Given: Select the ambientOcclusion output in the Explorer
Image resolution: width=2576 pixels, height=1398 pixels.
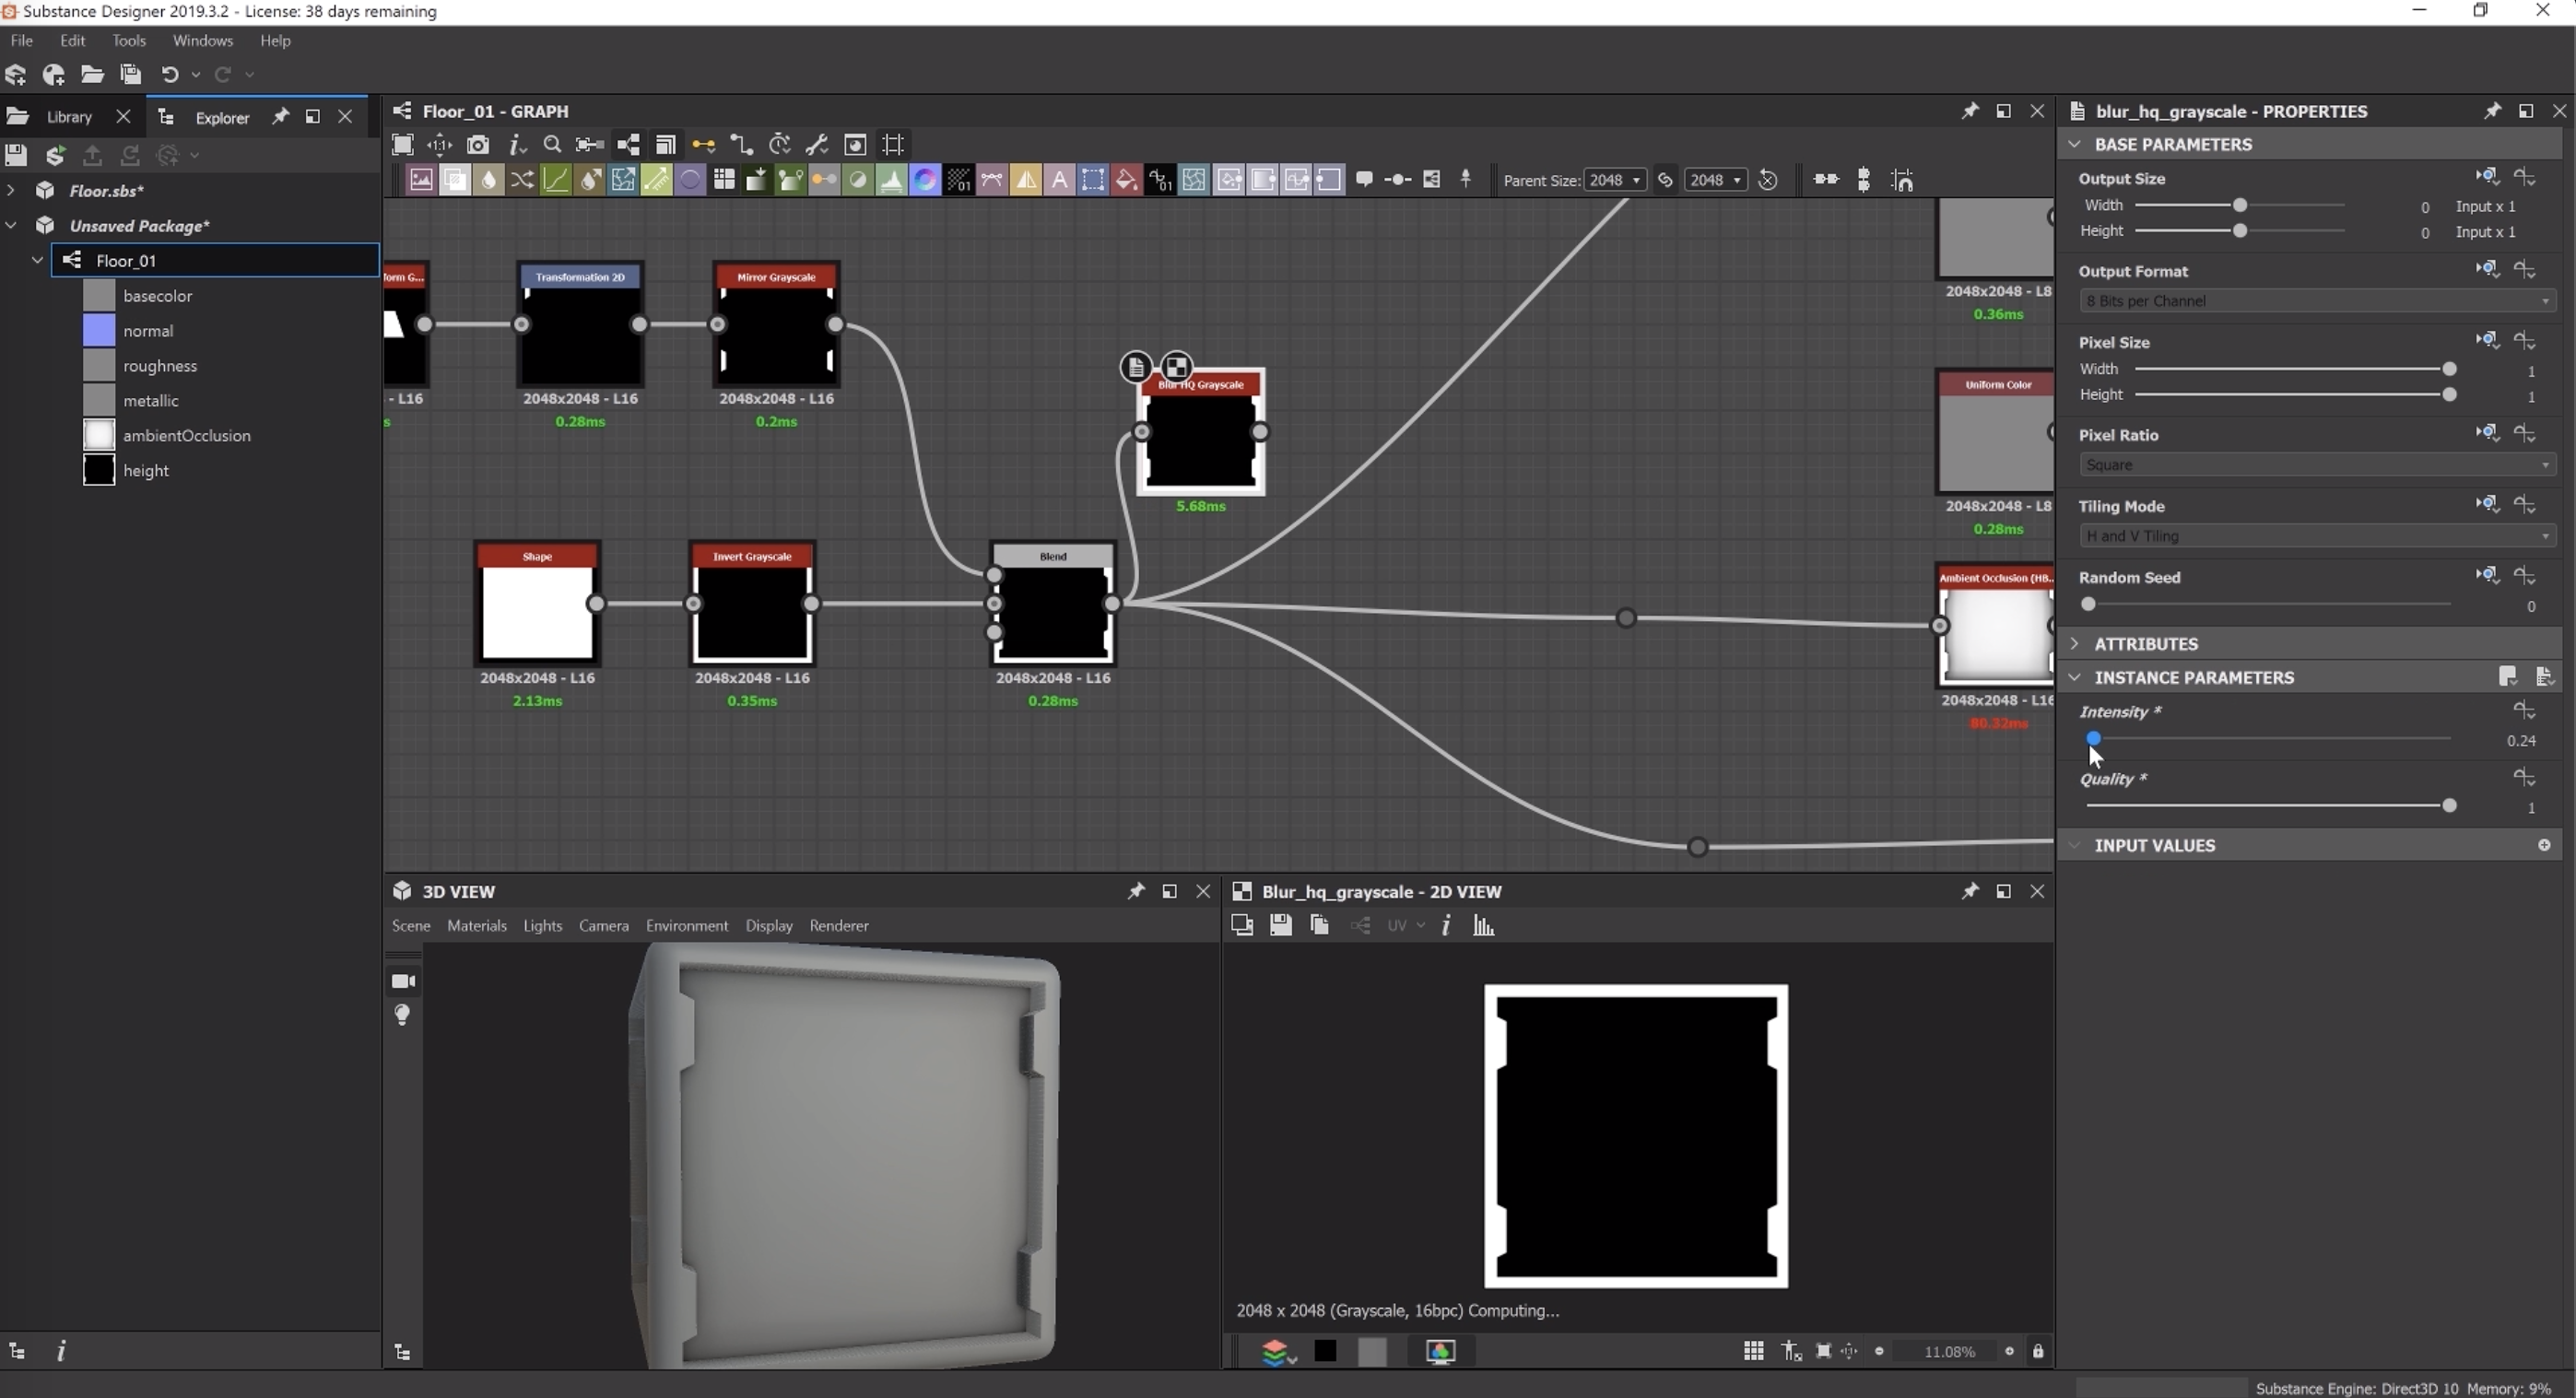Looking at the screenshot, I should coord(186,436).
